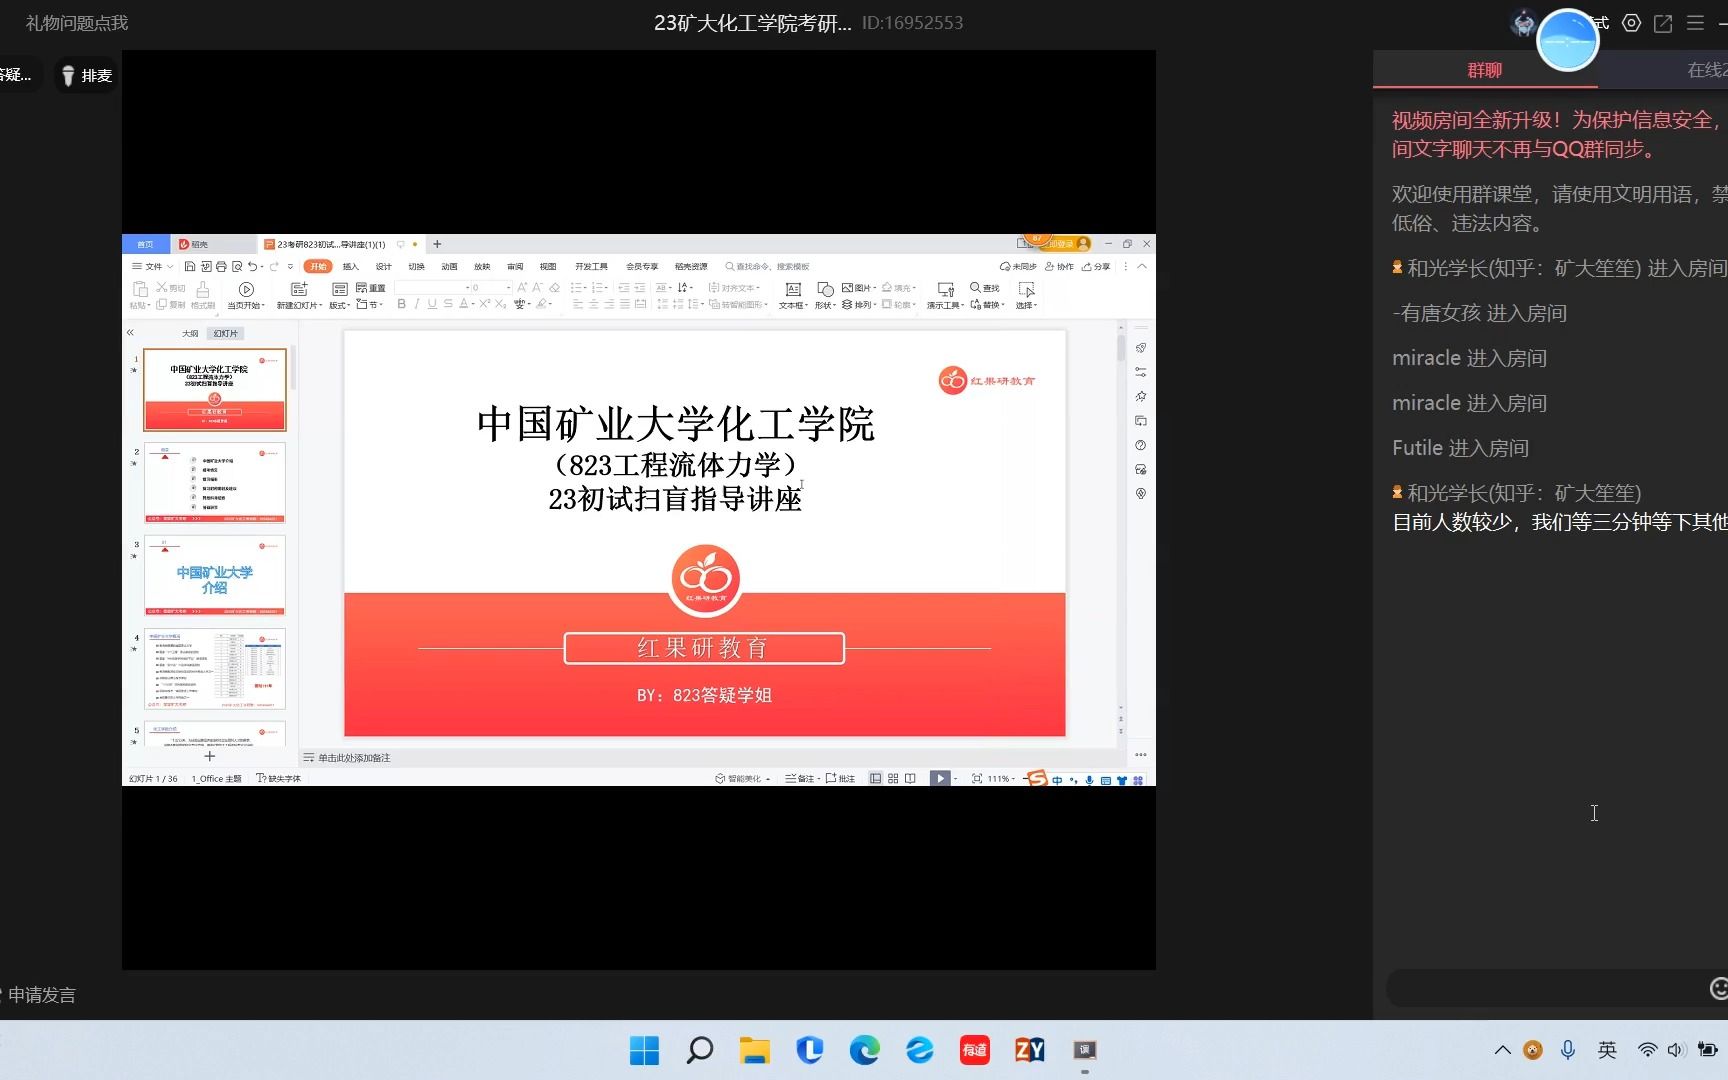Viewport: 1728px width, 1080px height.
Task: Switch to reading view icon in status bar
Action: pos(910,778)
